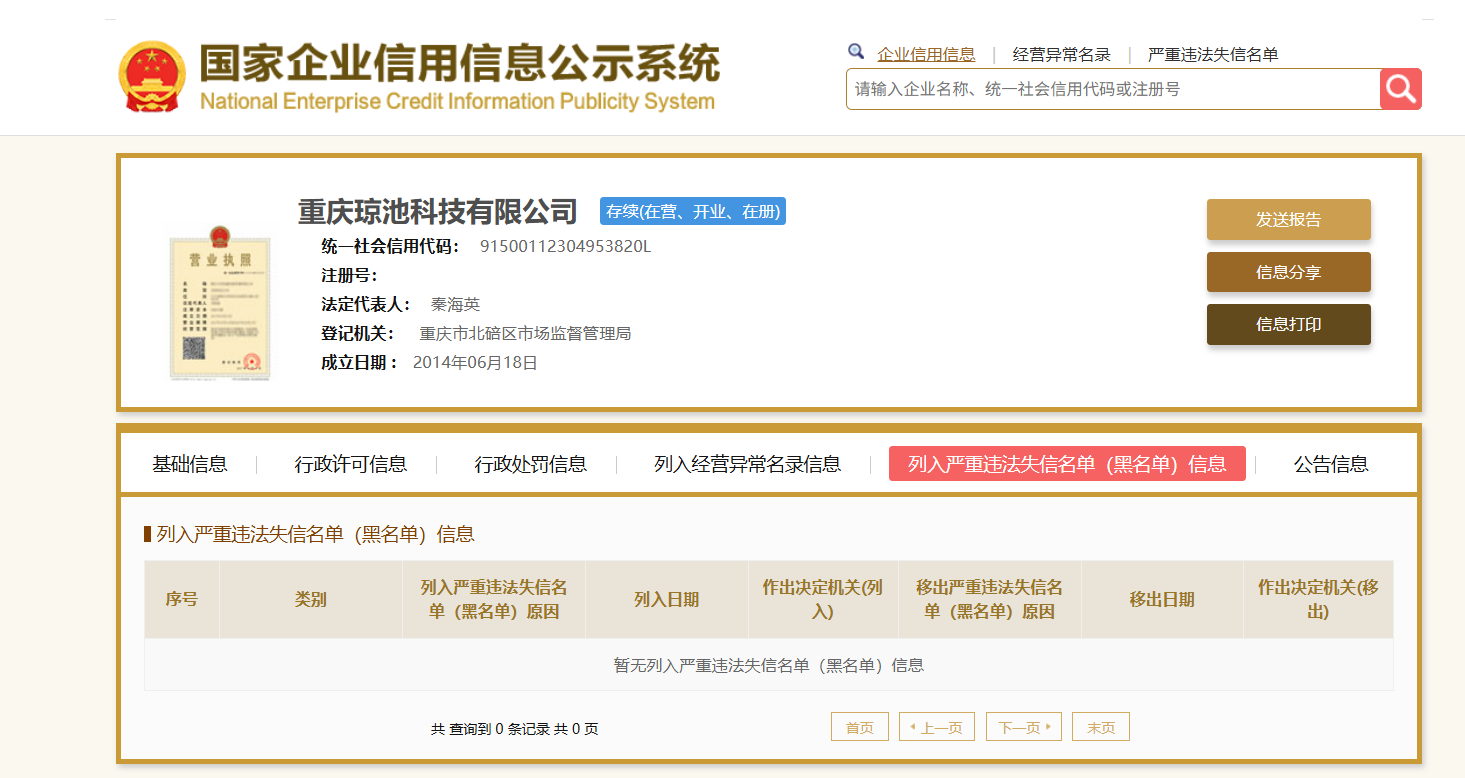The width and height of the screenshot is (1465, 778).
Task: Click the 注册号 label
Action: (x=349, y=275)
